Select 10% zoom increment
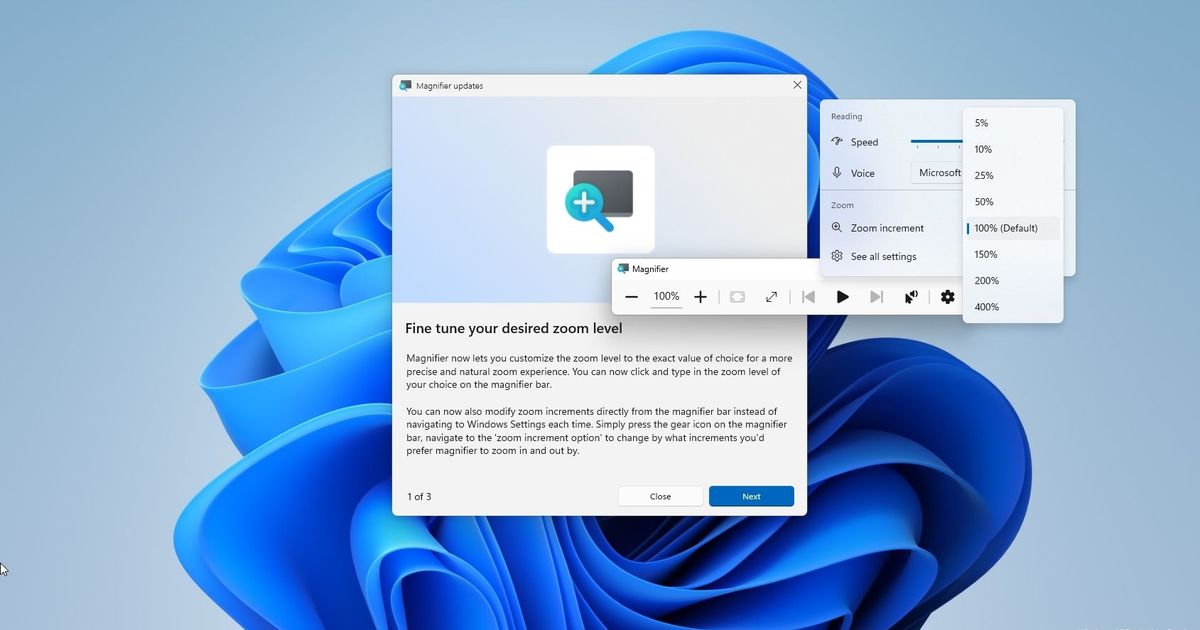 (x=1013, y=149)
